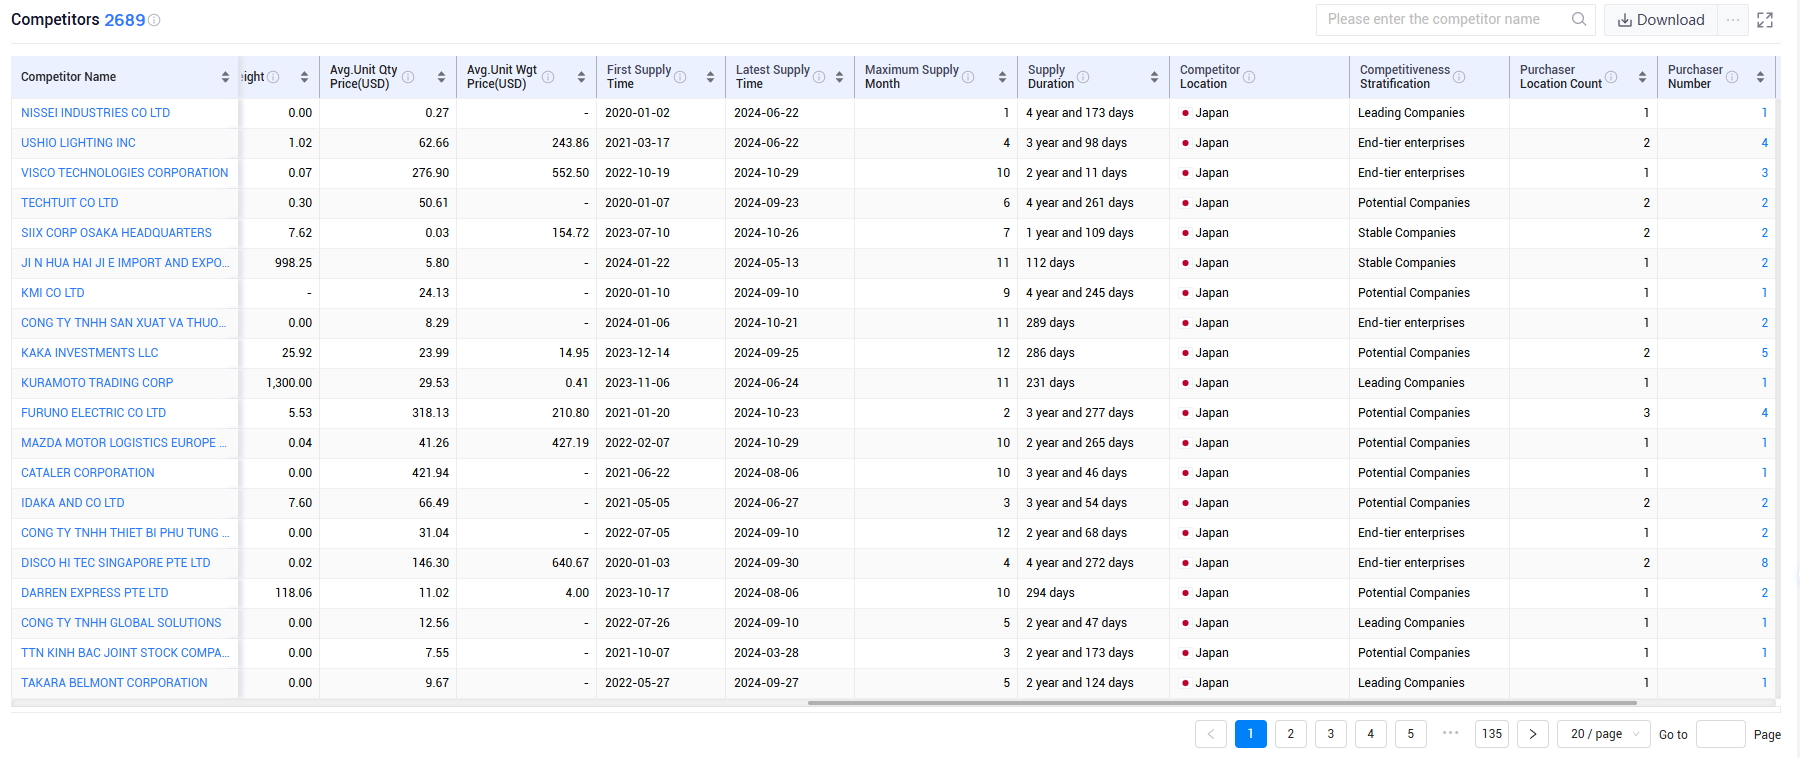Expand table to fullscreen
Viewport: 1800px width, 758px height.
point(1765,20)
